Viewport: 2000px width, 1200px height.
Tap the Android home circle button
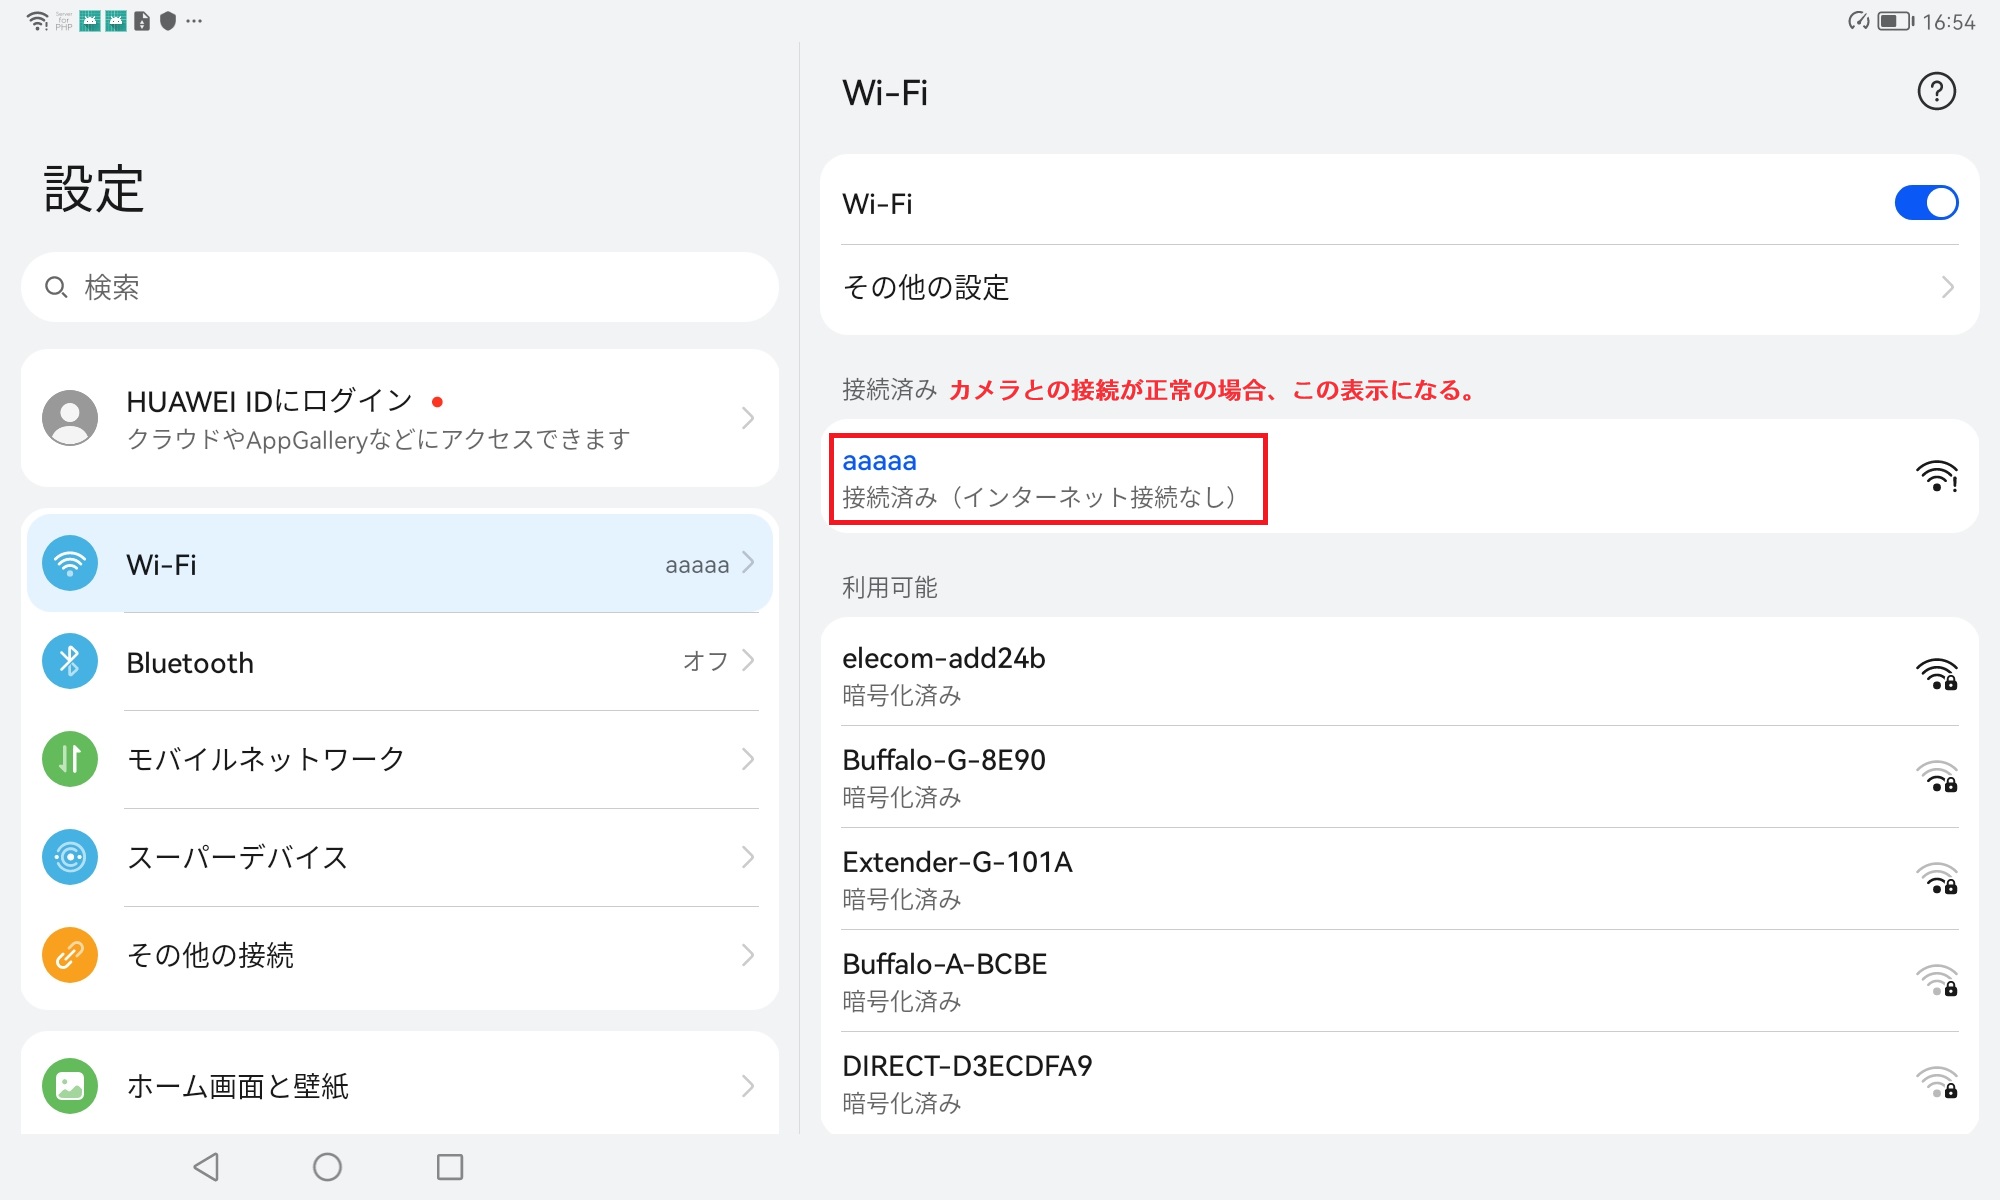[328, 1167]
